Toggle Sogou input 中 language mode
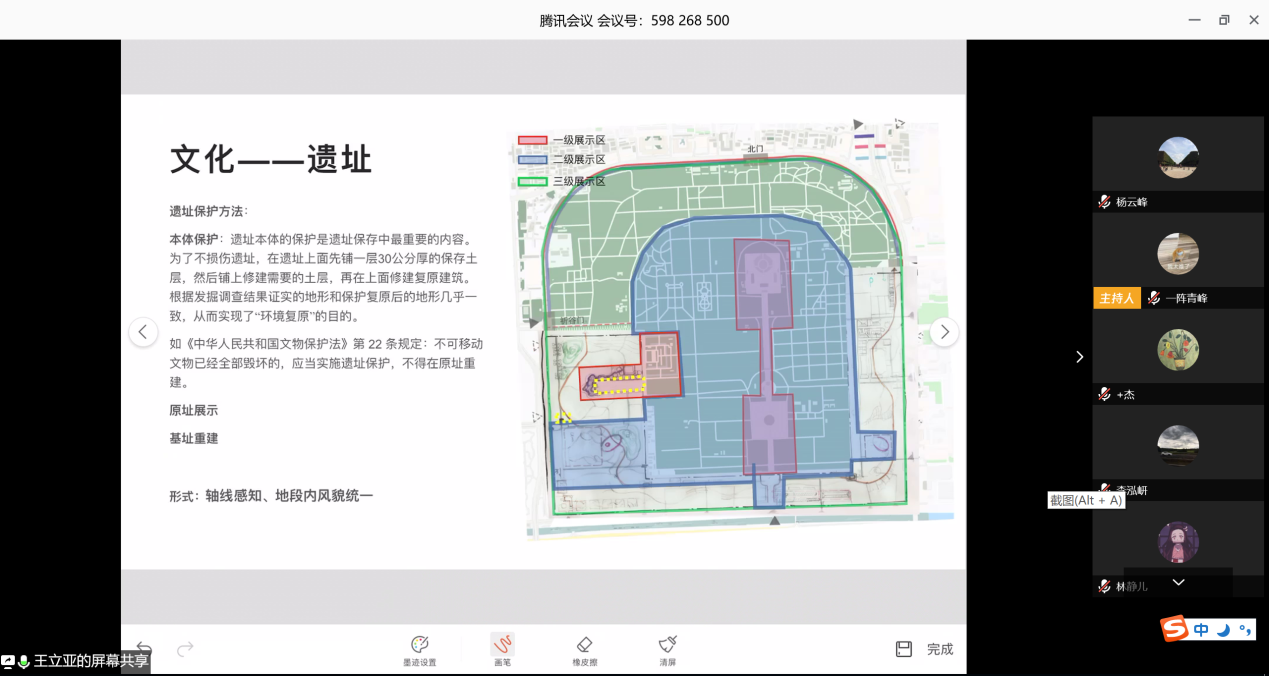 coord(1201,629)
